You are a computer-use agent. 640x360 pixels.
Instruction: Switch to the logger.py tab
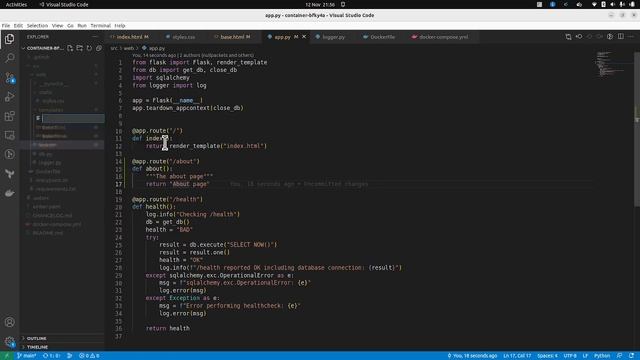coord(333,37)
